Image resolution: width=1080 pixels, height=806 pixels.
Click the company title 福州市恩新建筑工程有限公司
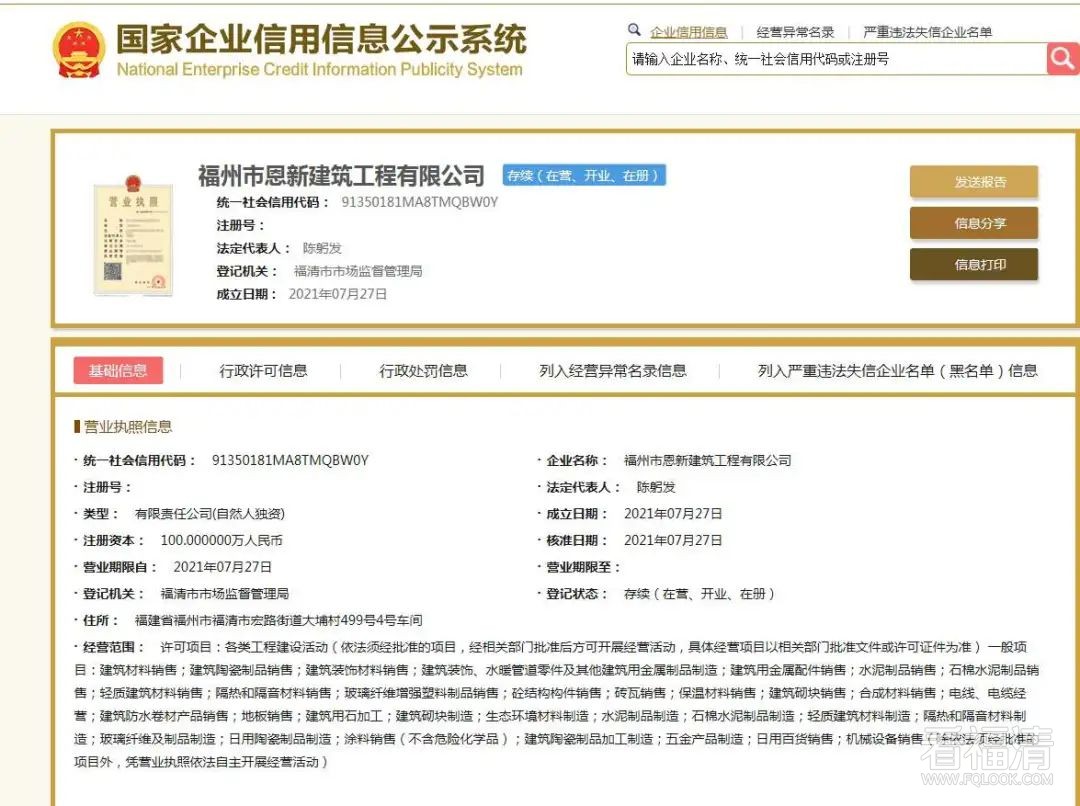pyautogui.click(x=341, y=176)
